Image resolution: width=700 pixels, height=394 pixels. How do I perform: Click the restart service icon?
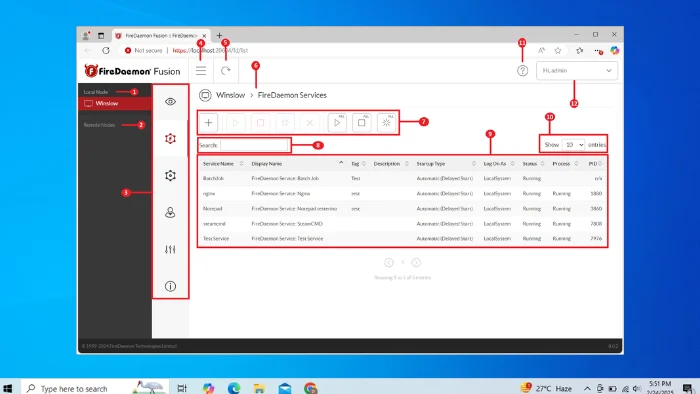[x=285, y=123]
